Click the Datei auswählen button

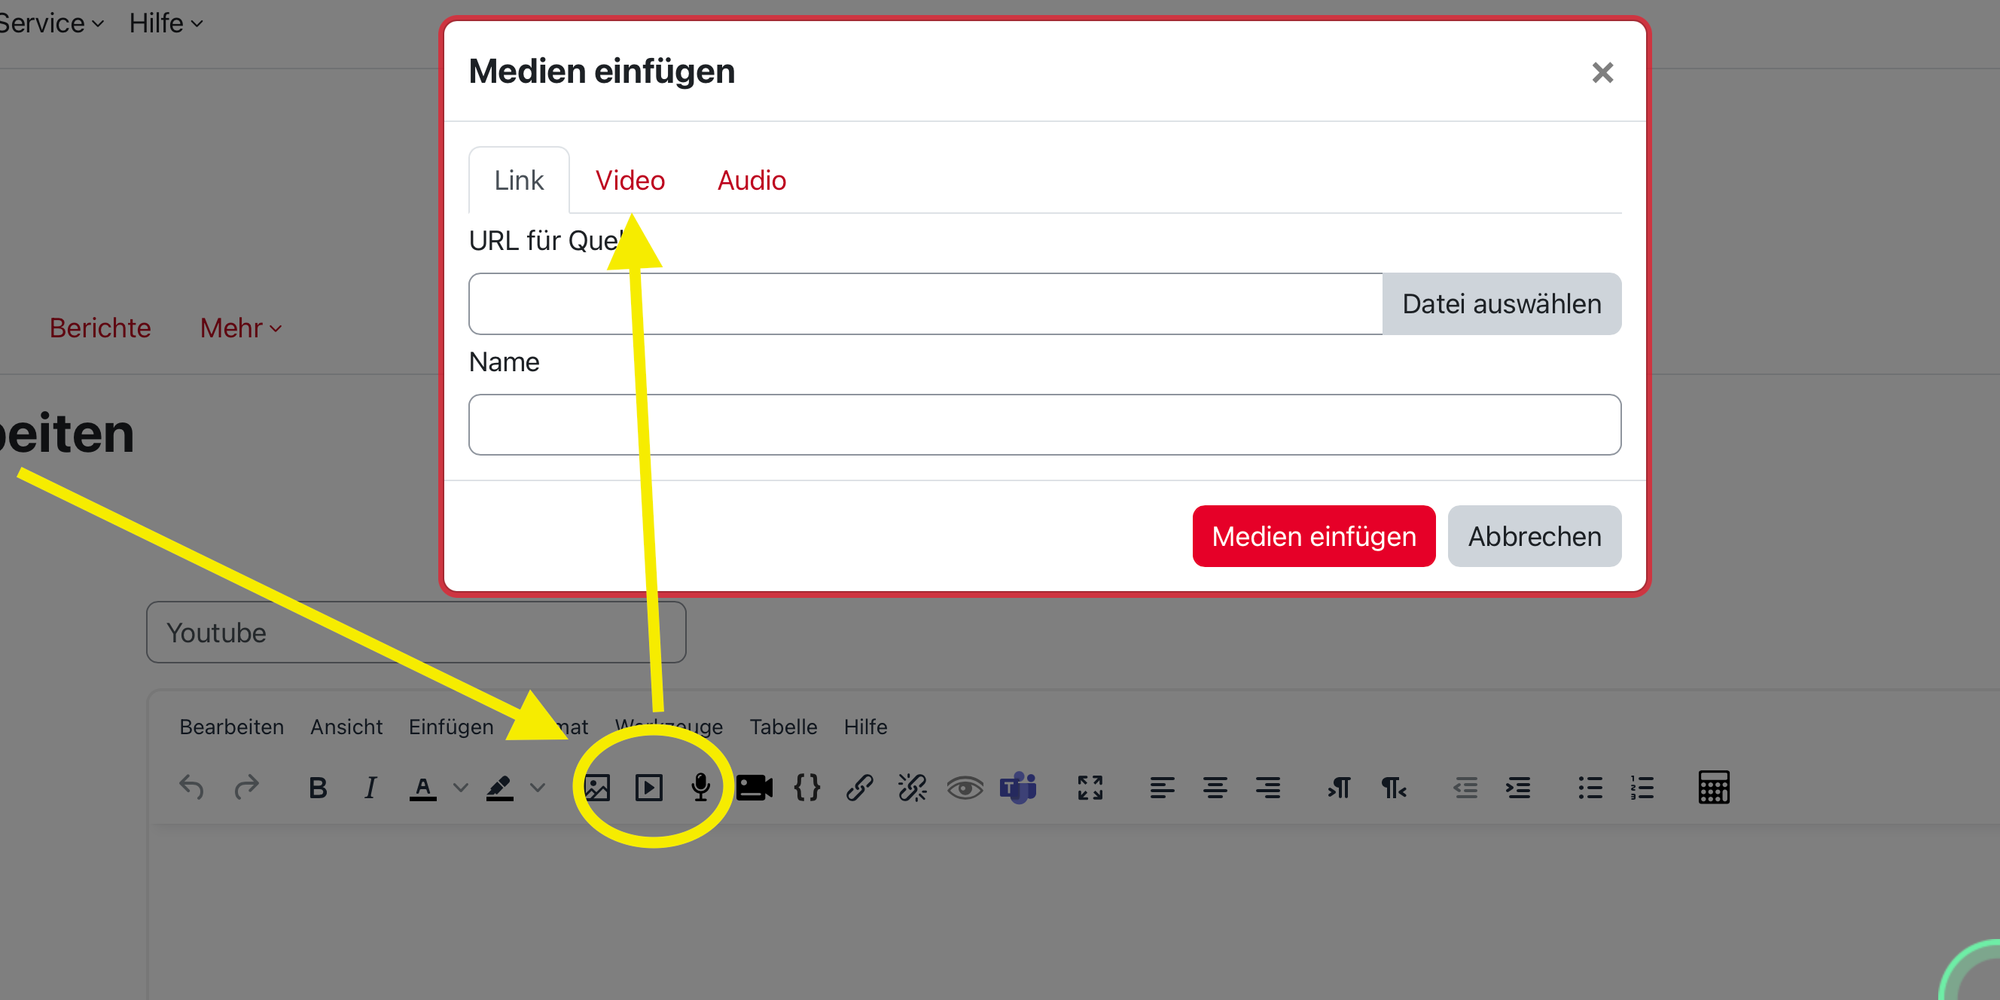point(1501,304)
